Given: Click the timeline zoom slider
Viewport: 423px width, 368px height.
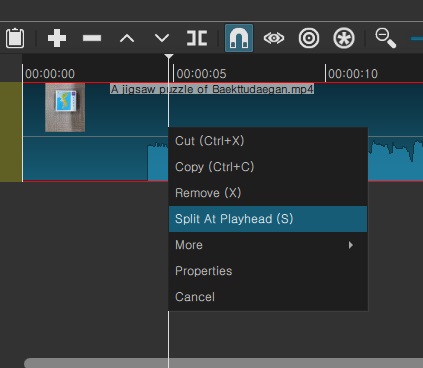Looking at the screenshot, I should tap(417, 39).
